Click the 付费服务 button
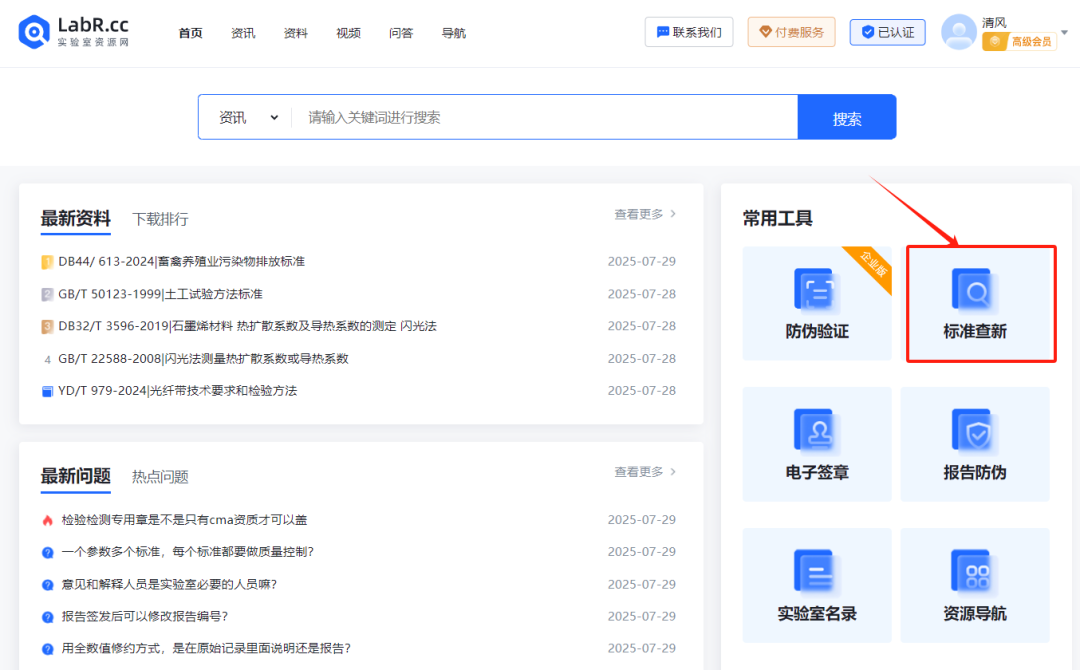This screenshot has width=1080, height=670. pyautogui.click(x=791, y=32)
